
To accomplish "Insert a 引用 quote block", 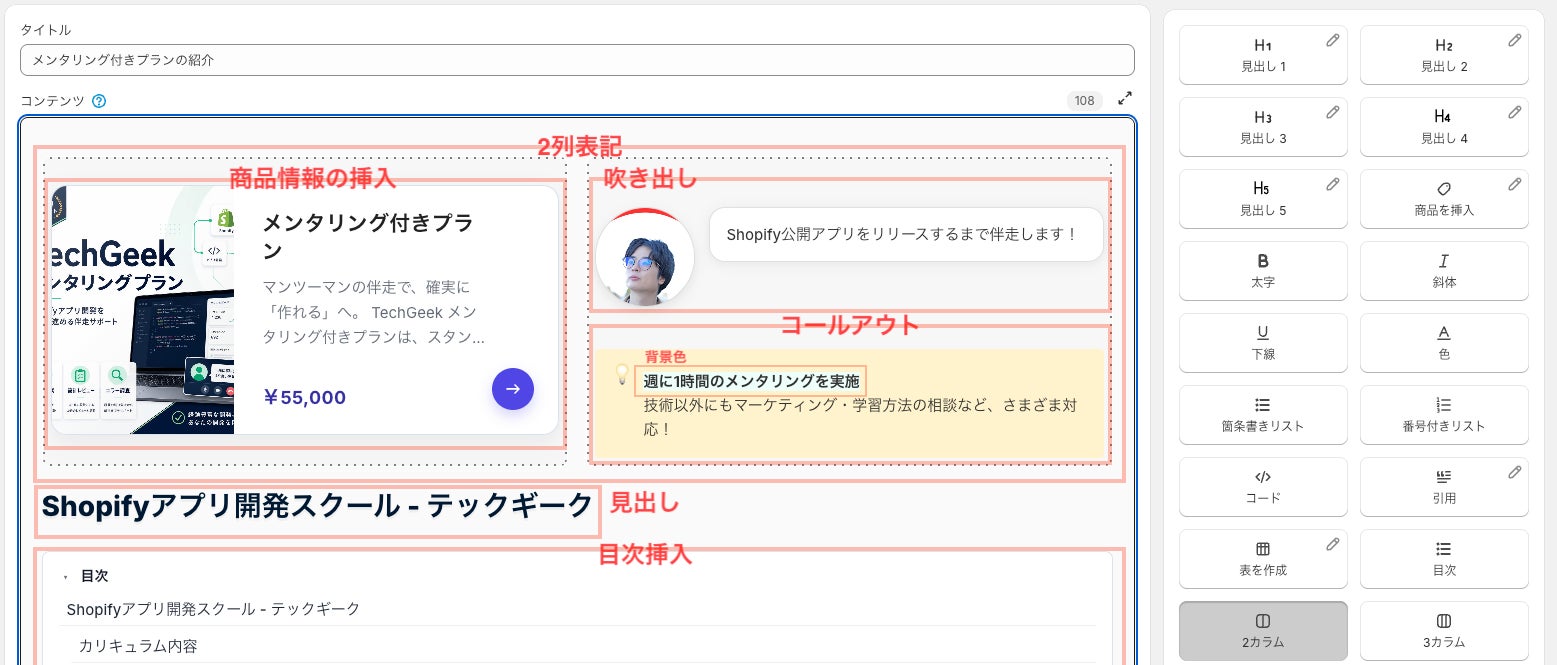I will coord(1444,487).
